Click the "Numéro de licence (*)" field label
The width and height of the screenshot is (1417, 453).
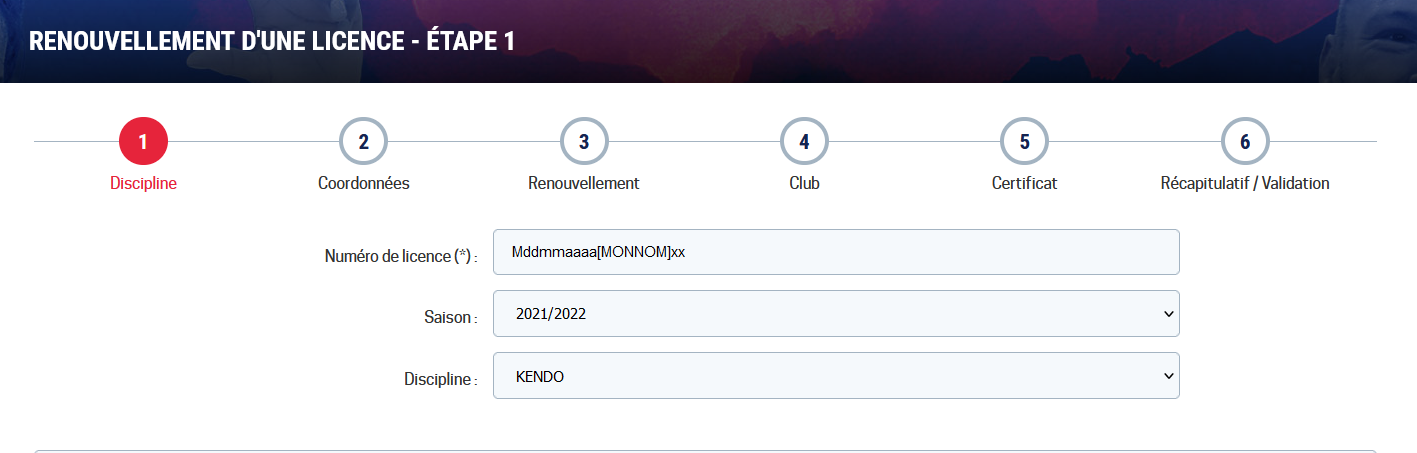[401, 257]
